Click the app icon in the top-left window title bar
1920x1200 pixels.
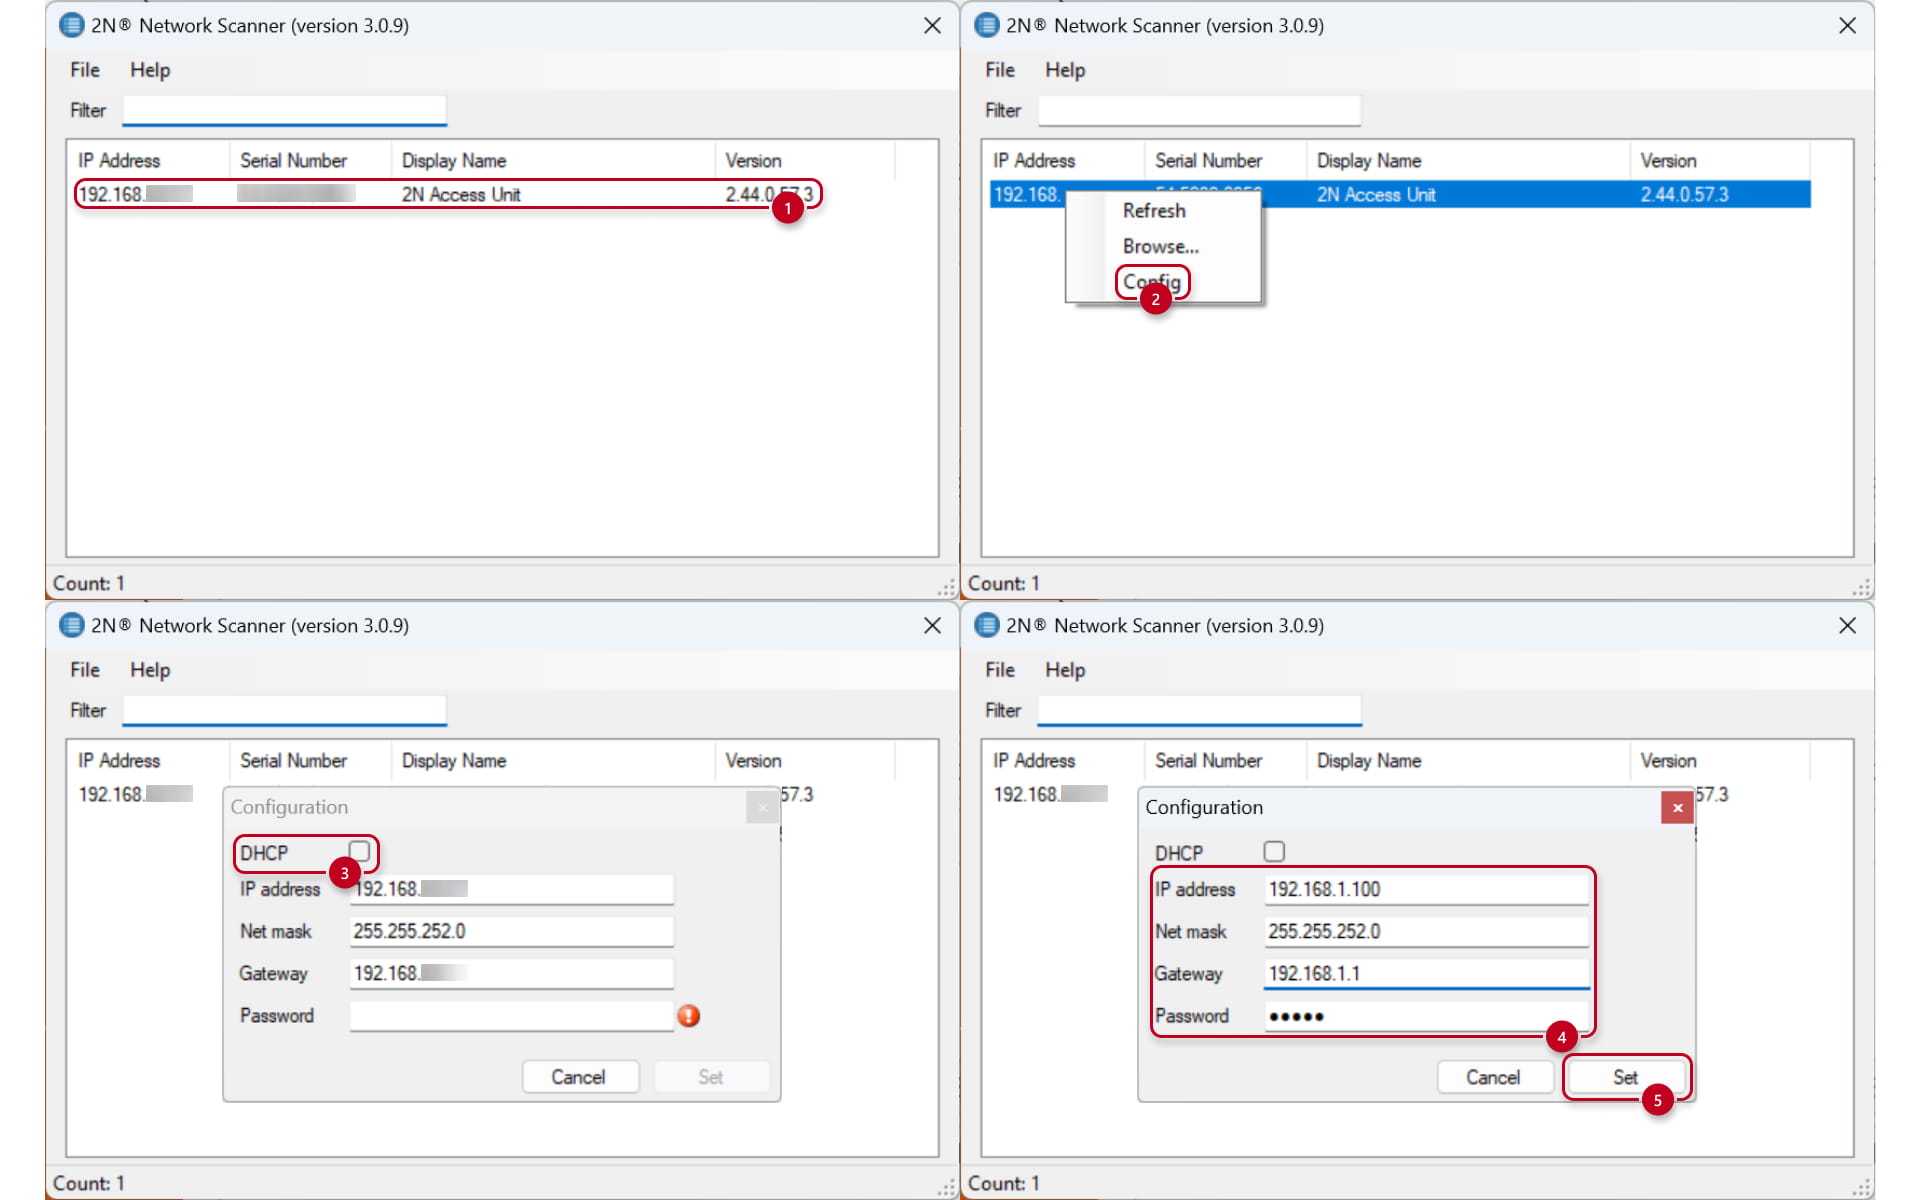(71, 25)
